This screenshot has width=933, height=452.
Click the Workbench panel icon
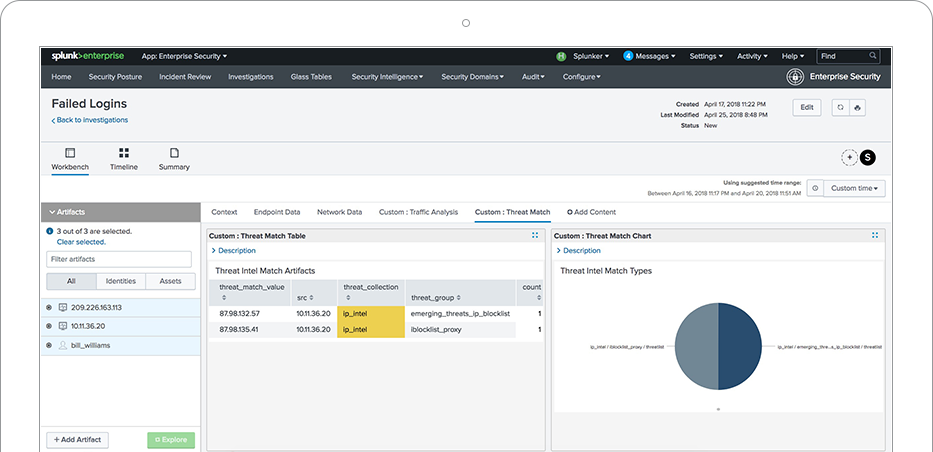pos(70,153)
